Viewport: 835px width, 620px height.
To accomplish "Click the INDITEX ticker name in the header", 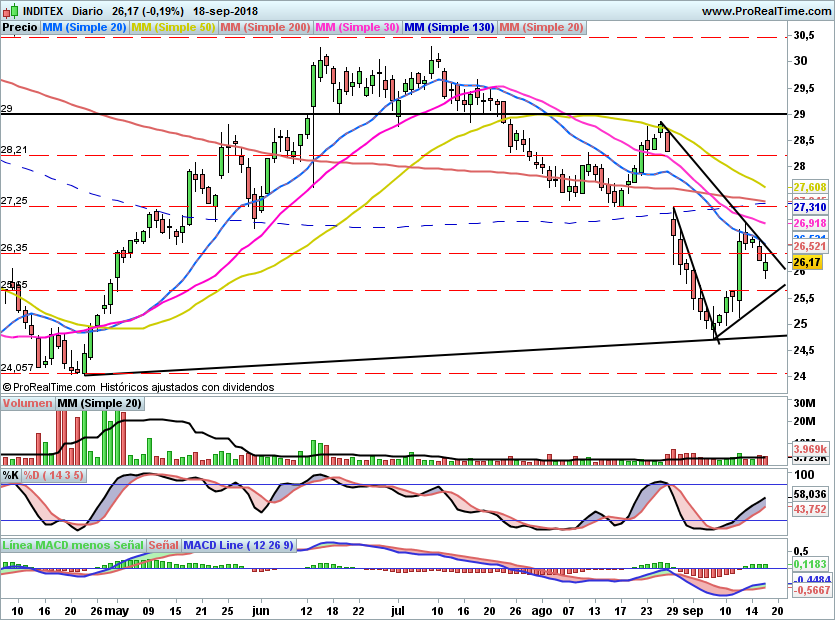I will [43, 11].
